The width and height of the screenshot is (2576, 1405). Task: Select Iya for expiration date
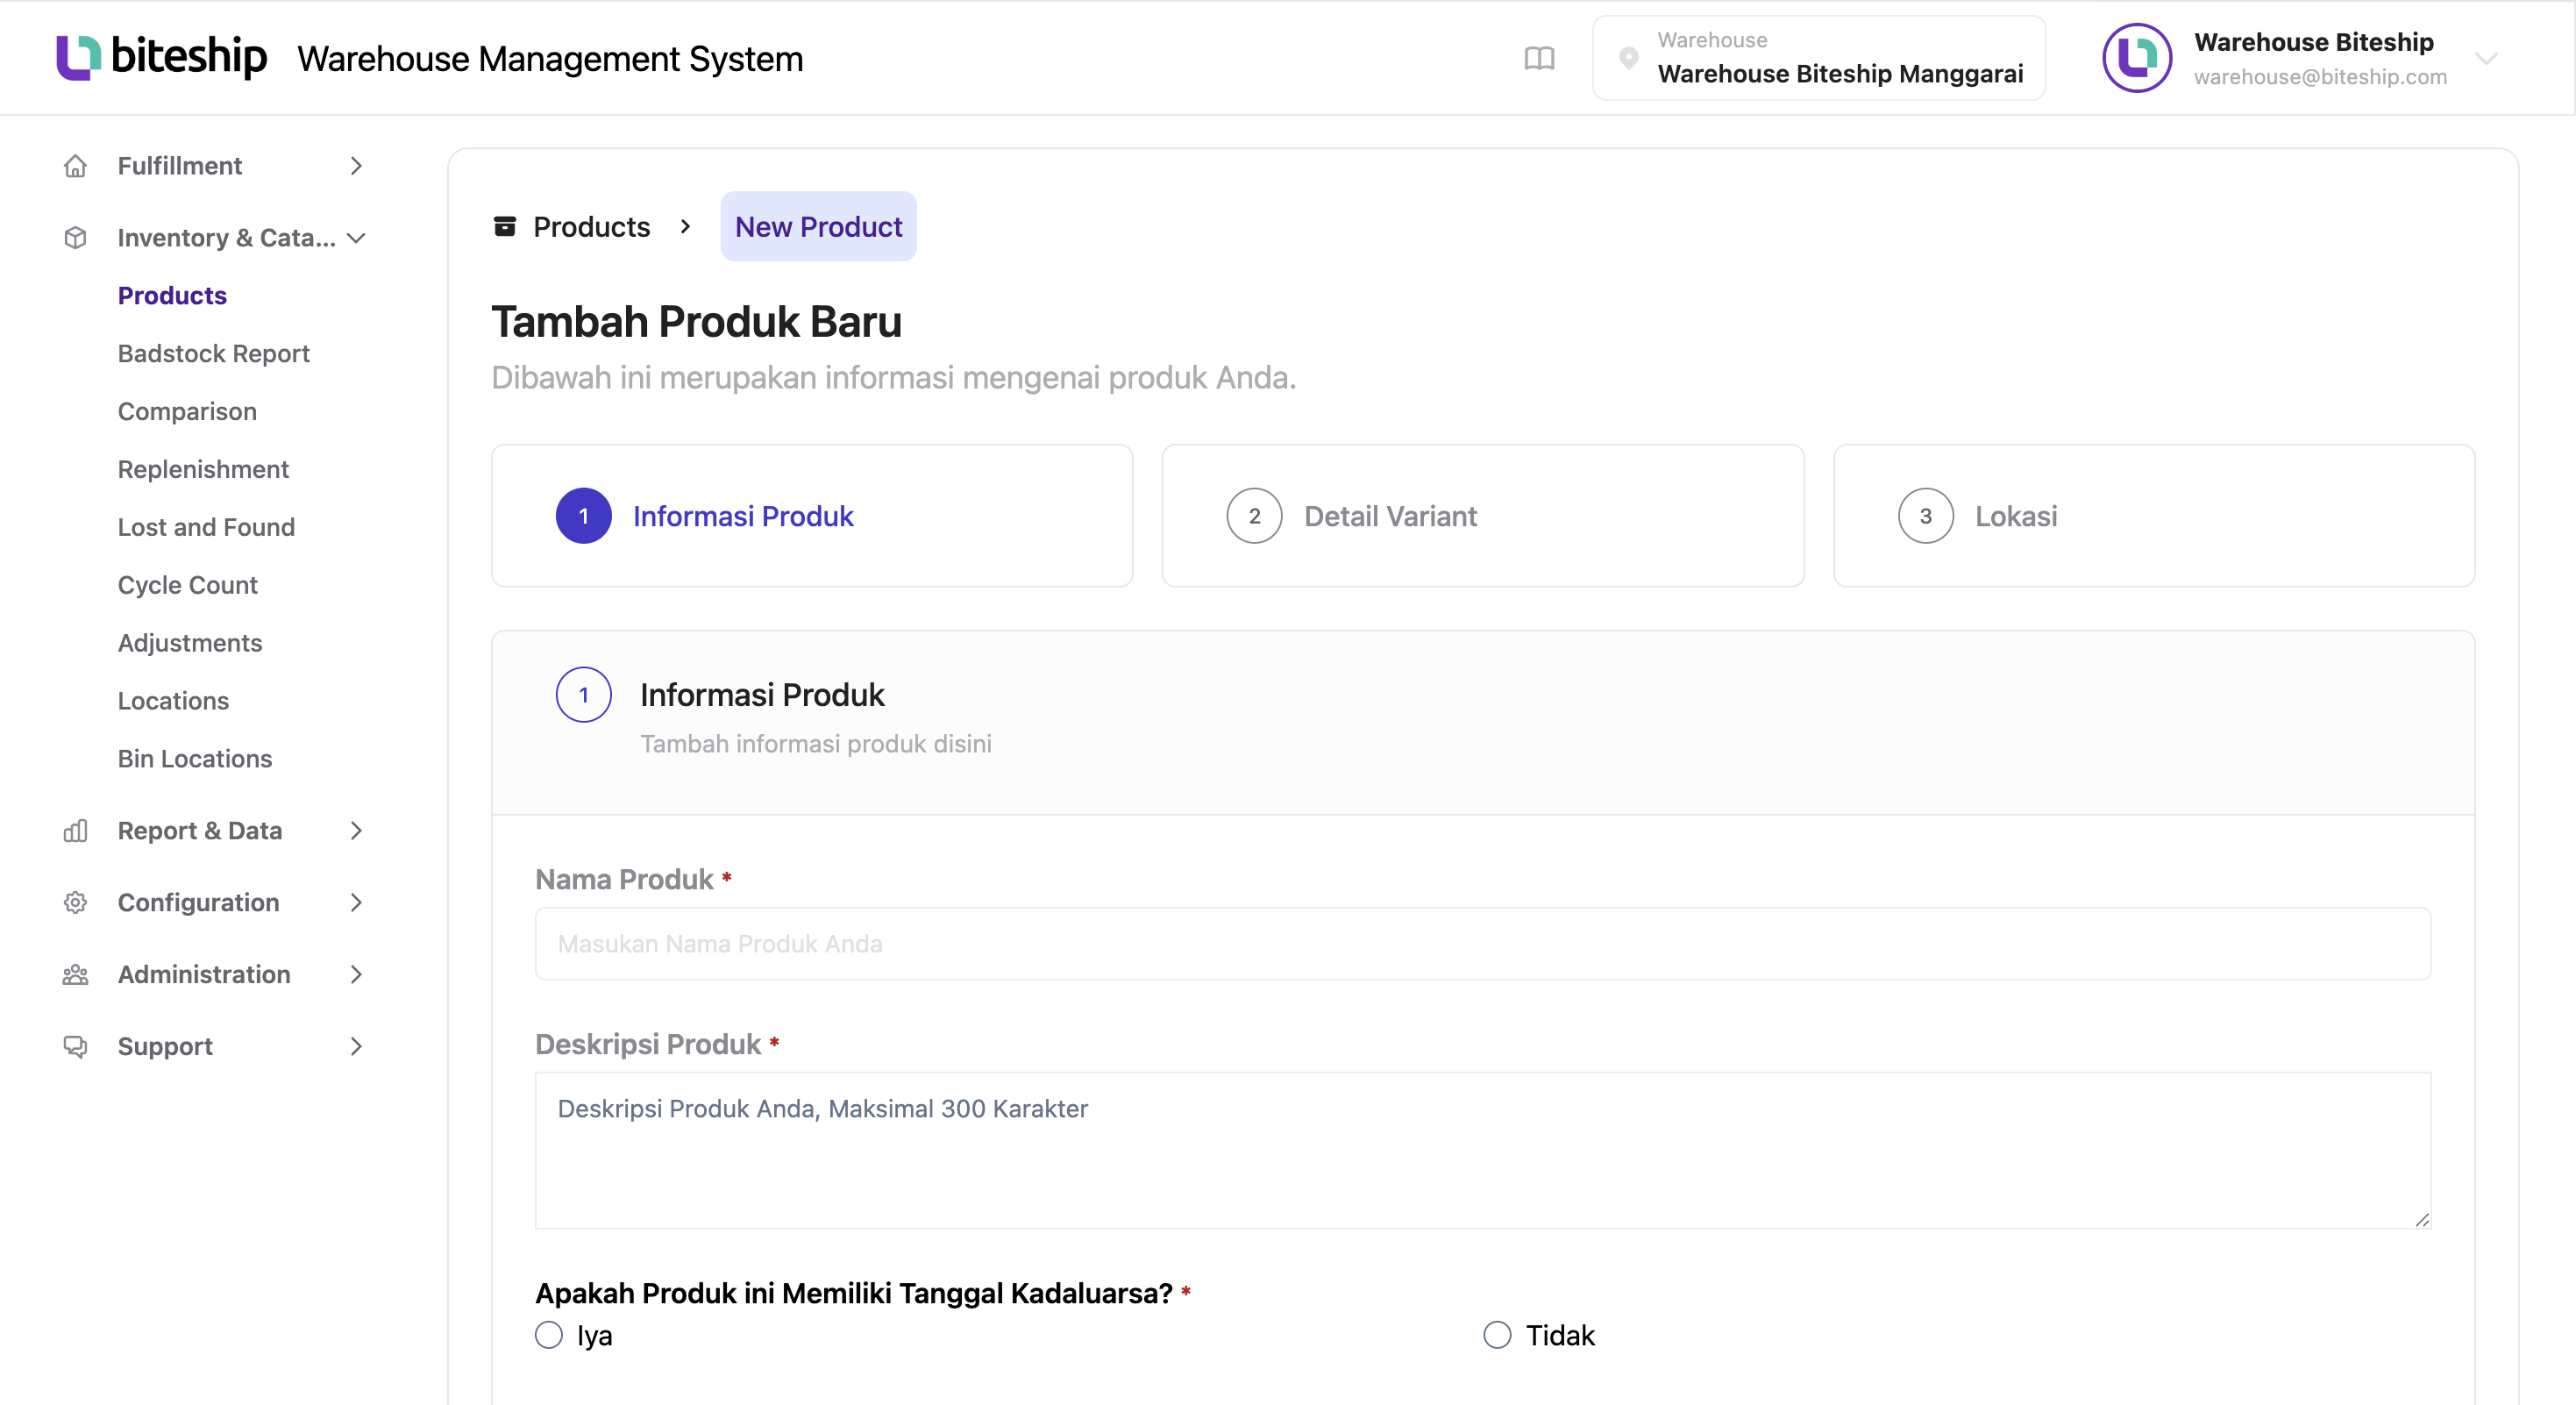tap(549, 1335)
